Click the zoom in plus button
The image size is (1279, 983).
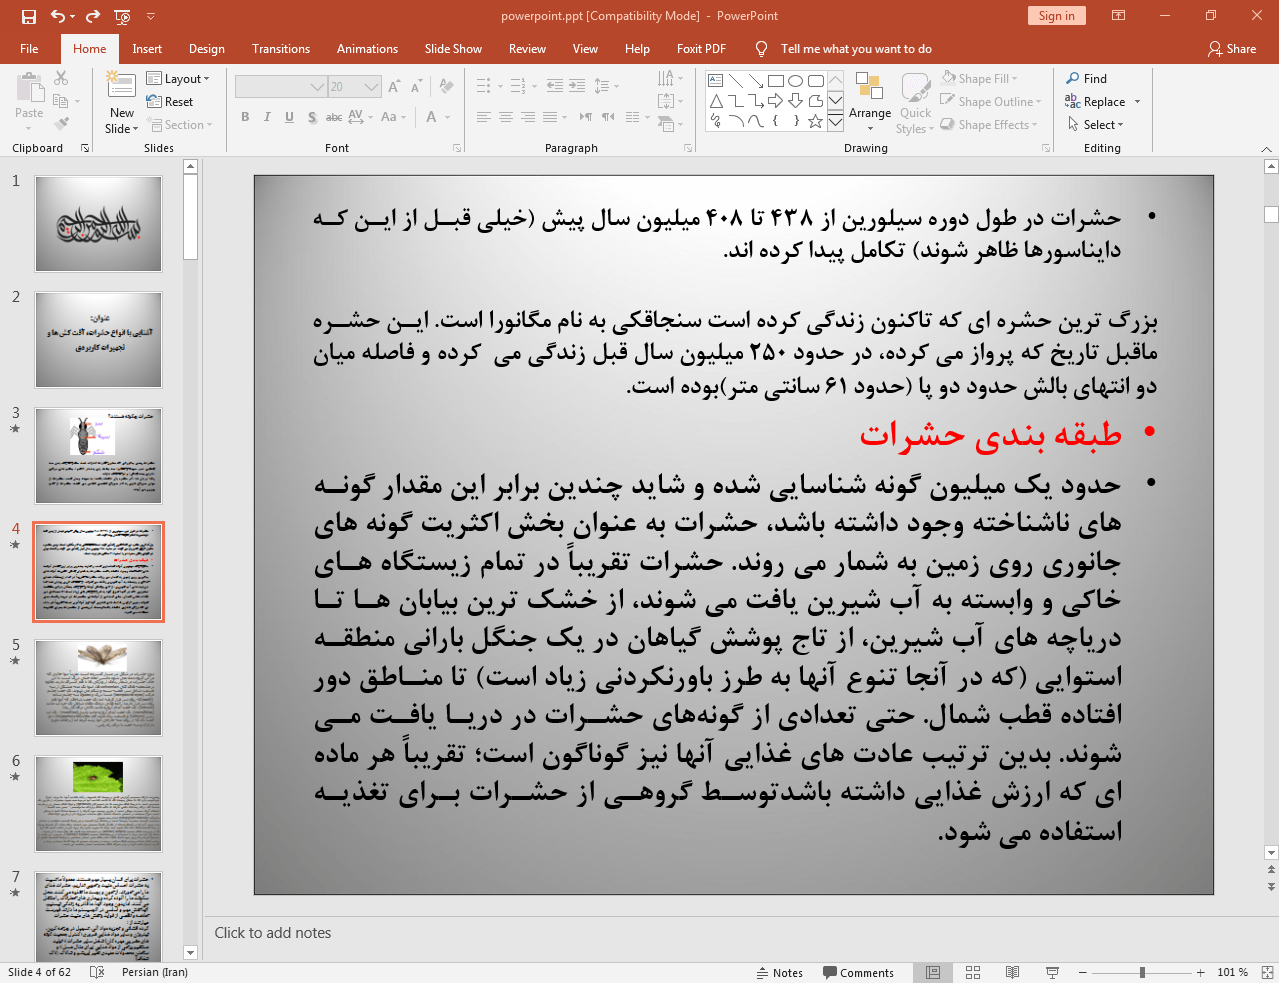(x=1200, y=973)
